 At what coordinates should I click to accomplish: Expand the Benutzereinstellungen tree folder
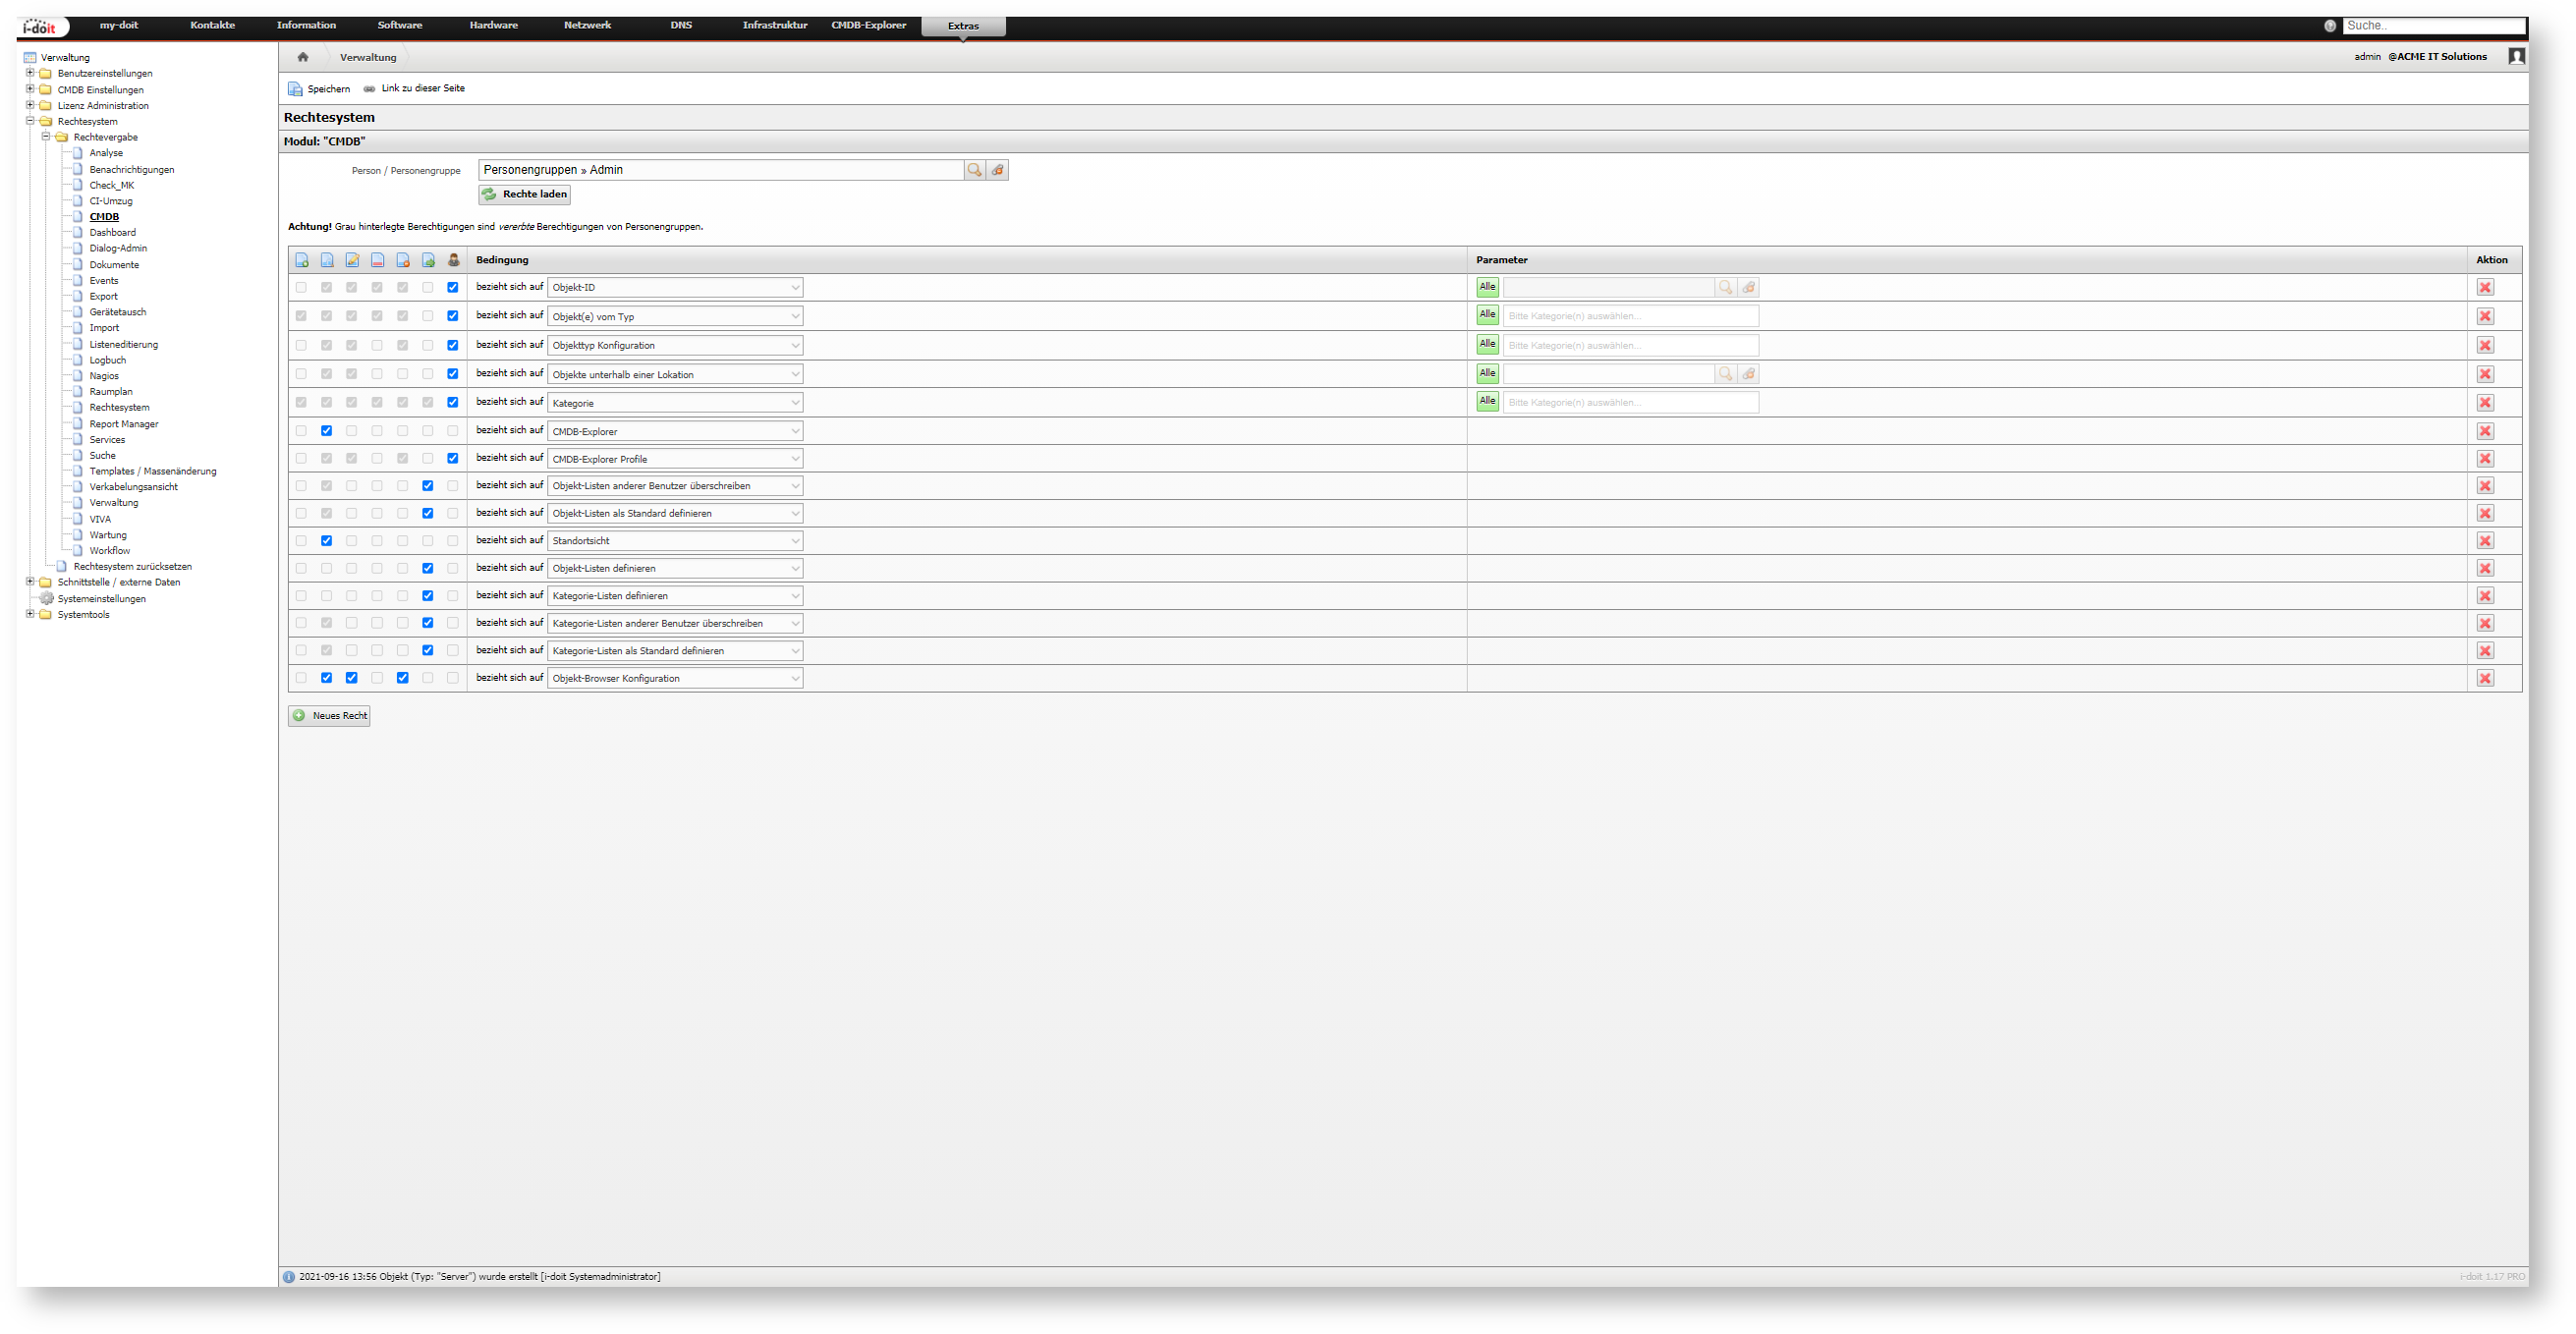pyautogui.click(x=30, y=73)
